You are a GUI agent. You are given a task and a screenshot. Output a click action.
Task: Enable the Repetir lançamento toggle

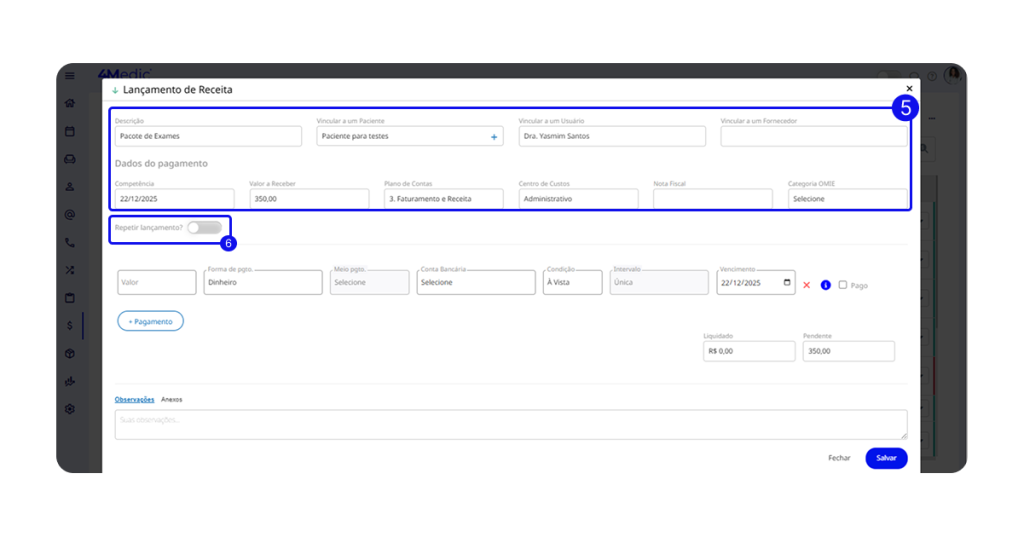[204, 228]
